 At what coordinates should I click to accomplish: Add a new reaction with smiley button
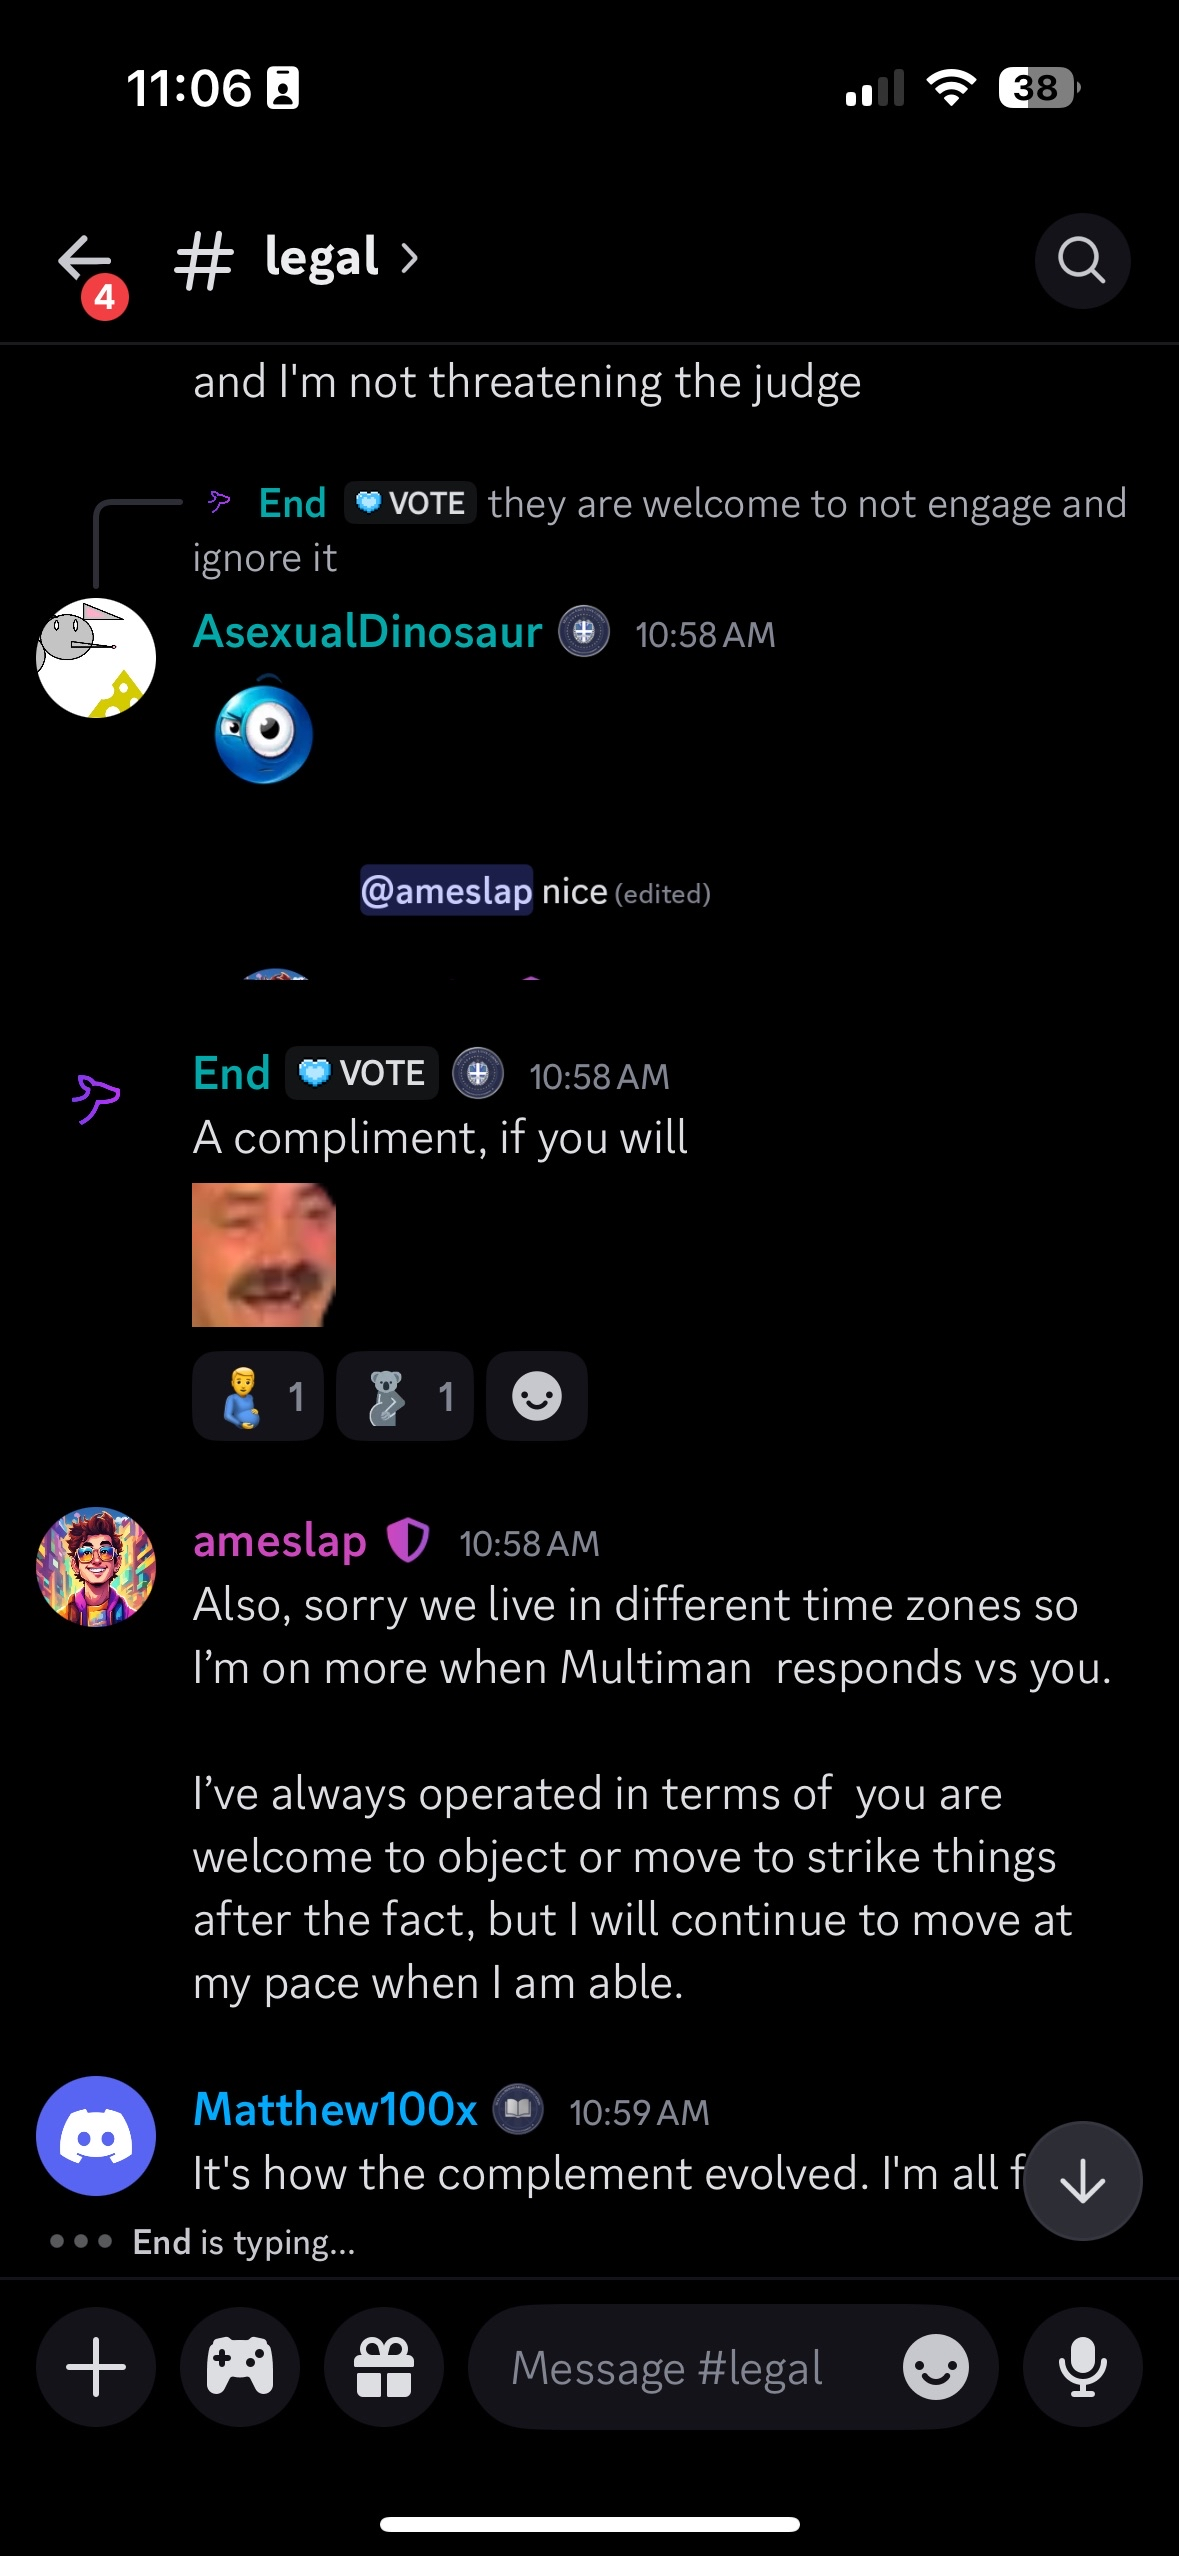pos(537,1396)
